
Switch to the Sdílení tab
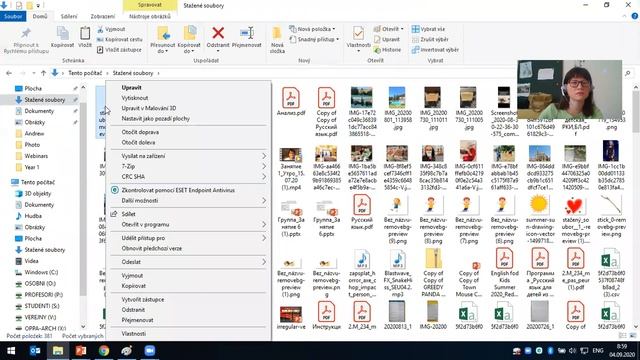click(69, 16)
